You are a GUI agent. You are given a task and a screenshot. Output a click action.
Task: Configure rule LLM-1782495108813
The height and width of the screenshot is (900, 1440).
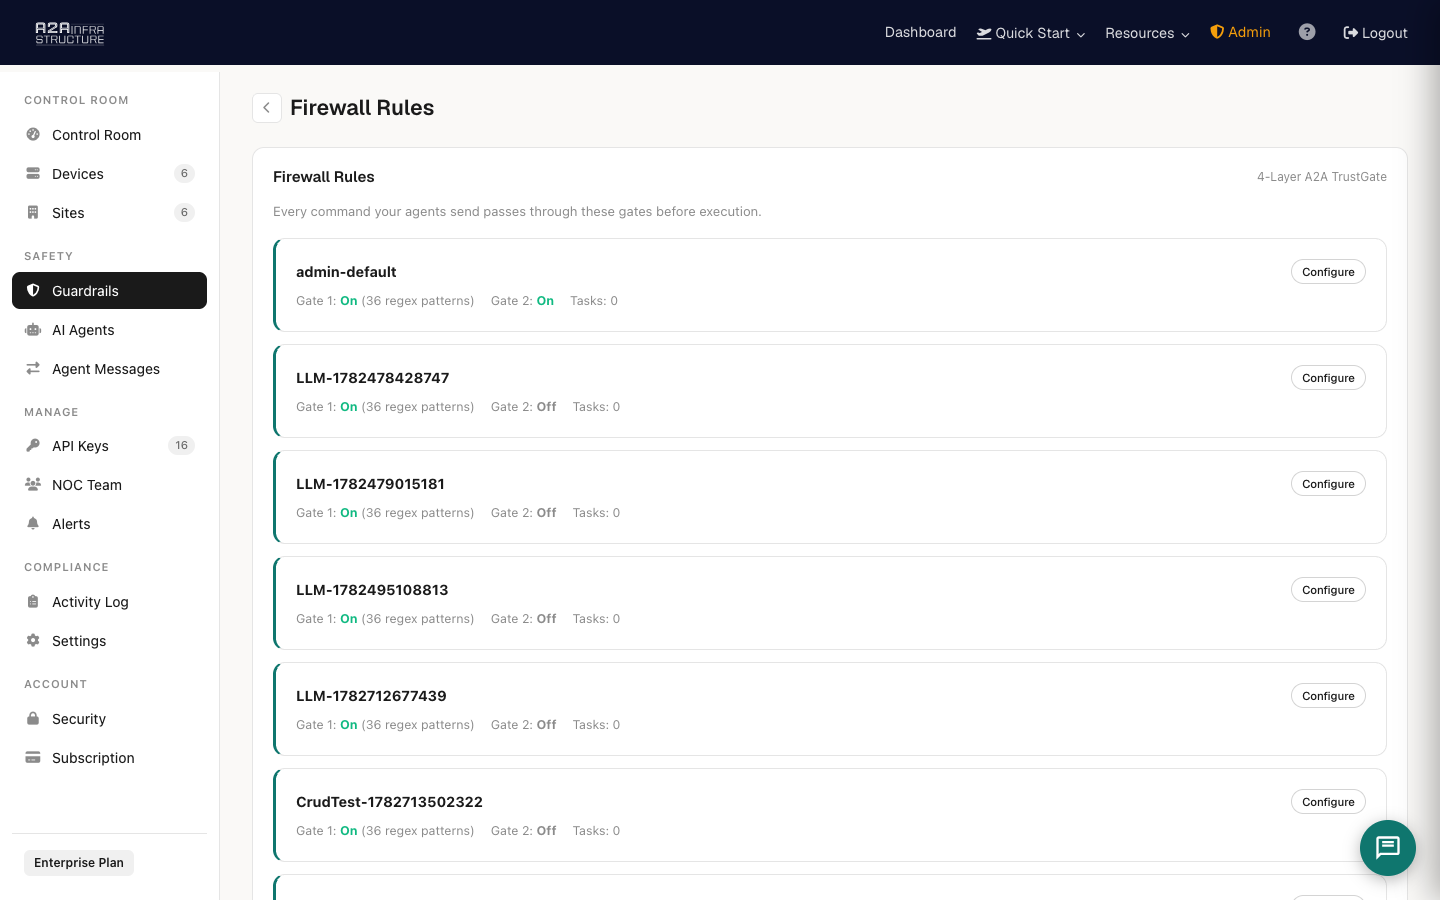(x=1328, y=590)
